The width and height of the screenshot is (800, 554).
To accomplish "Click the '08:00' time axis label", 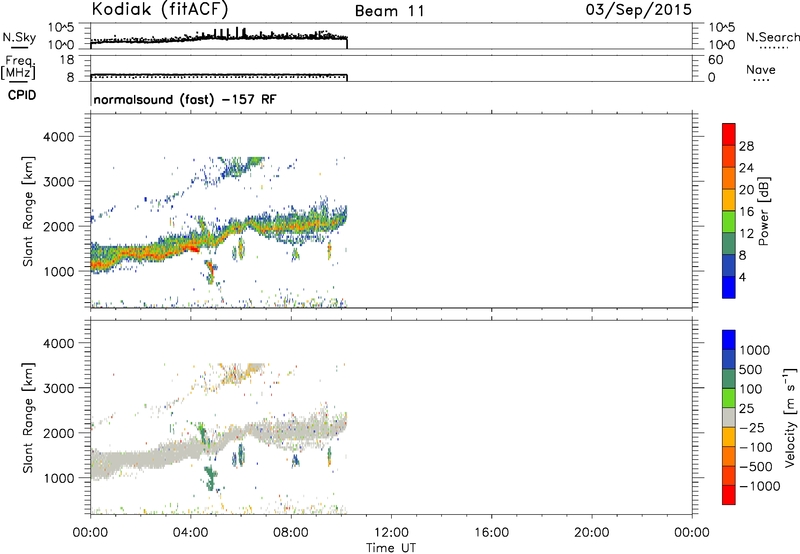I will [x=291, y=533].
